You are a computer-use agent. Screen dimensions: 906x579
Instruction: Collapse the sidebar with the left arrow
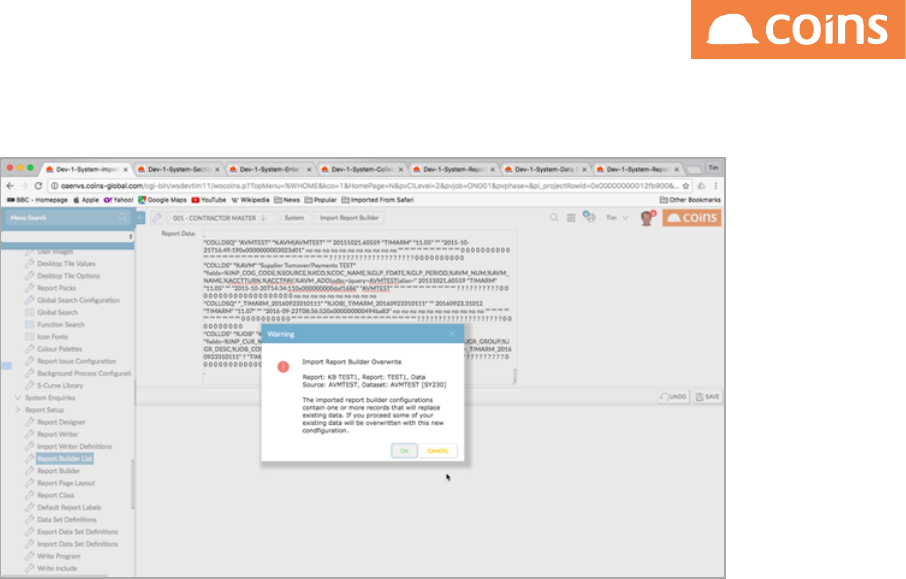(140, 217)
